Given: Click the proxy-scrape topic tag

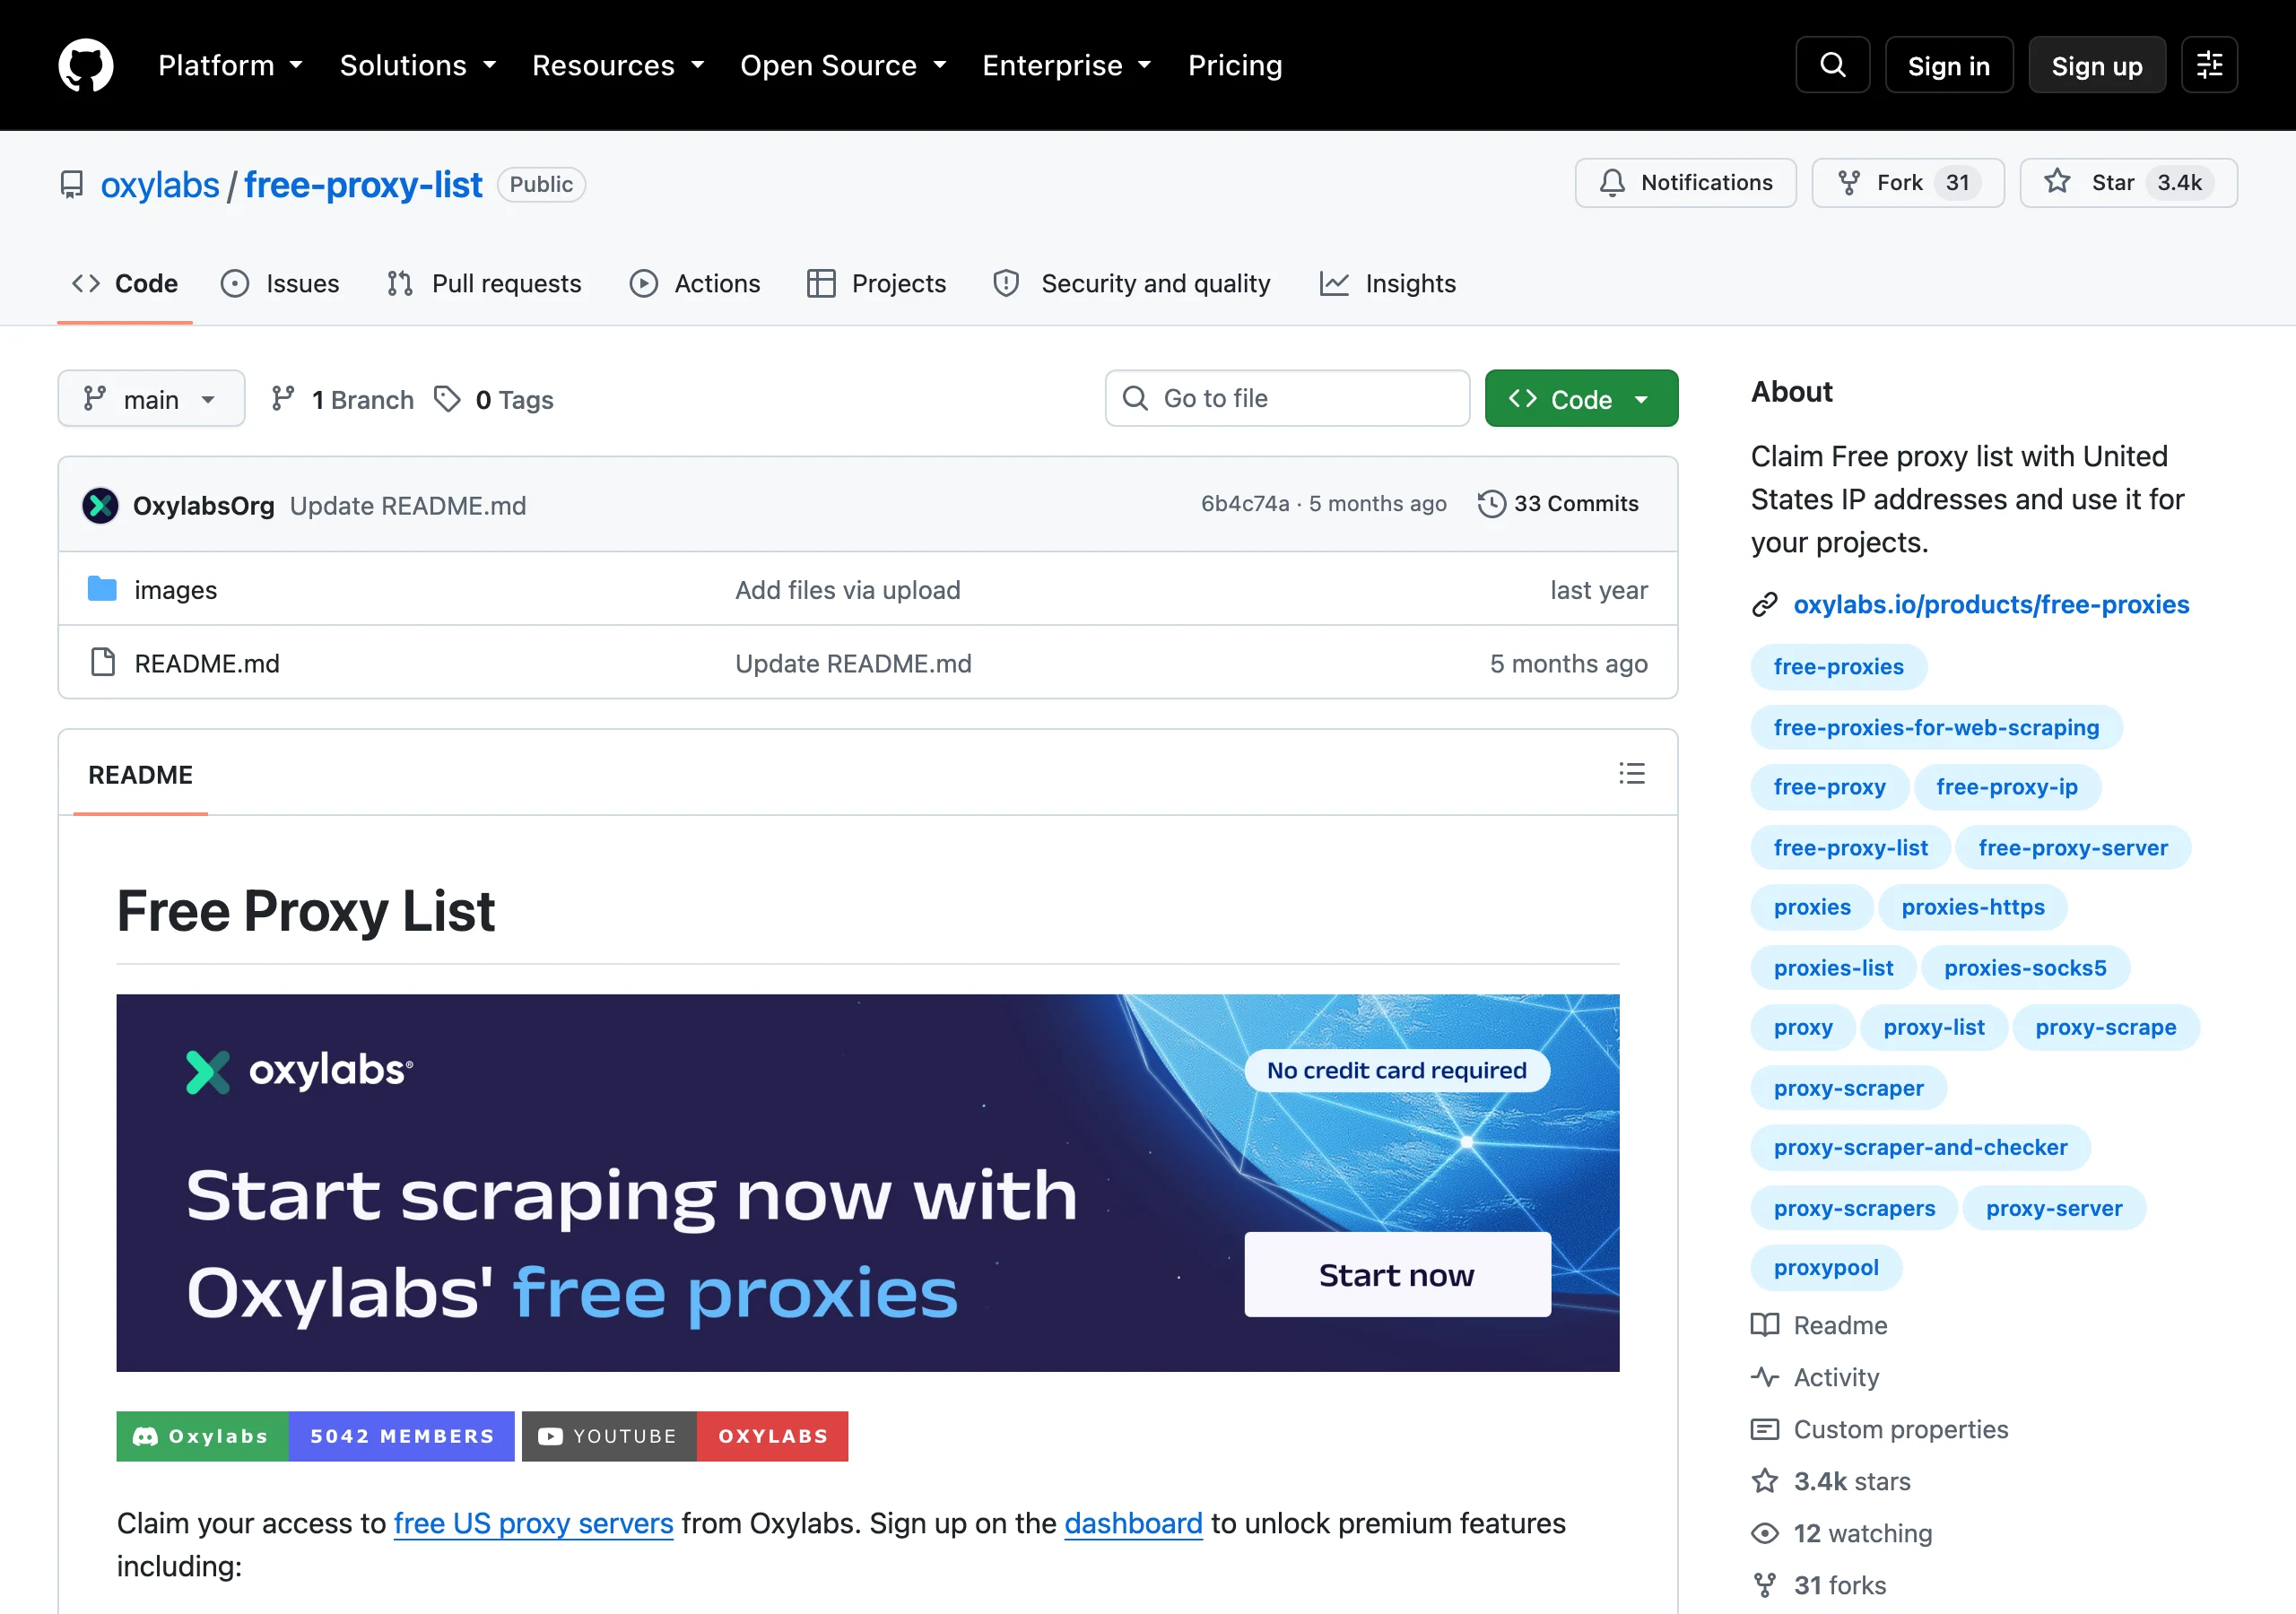Looking at the screenshot, I should (2106, 1028).
